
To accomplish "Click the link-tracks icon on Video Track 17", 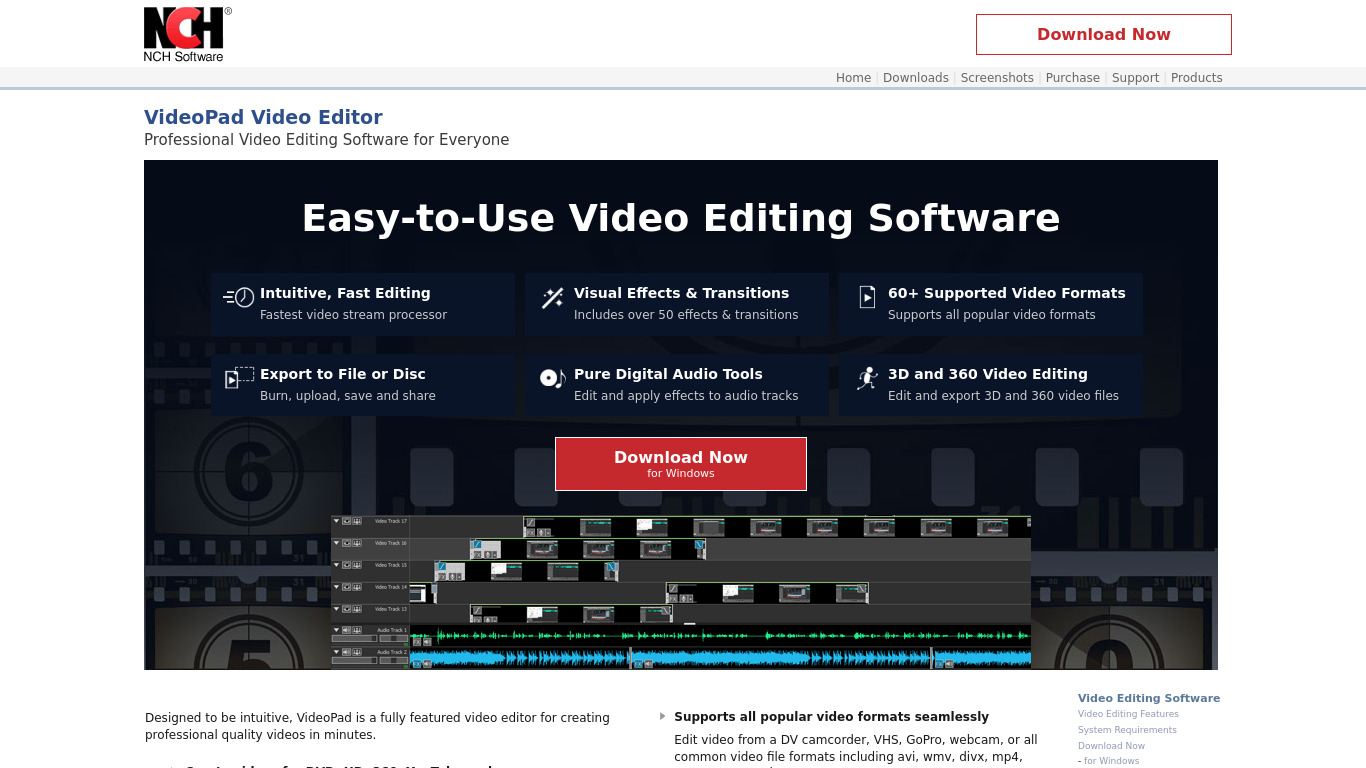I will pos(357,521).
